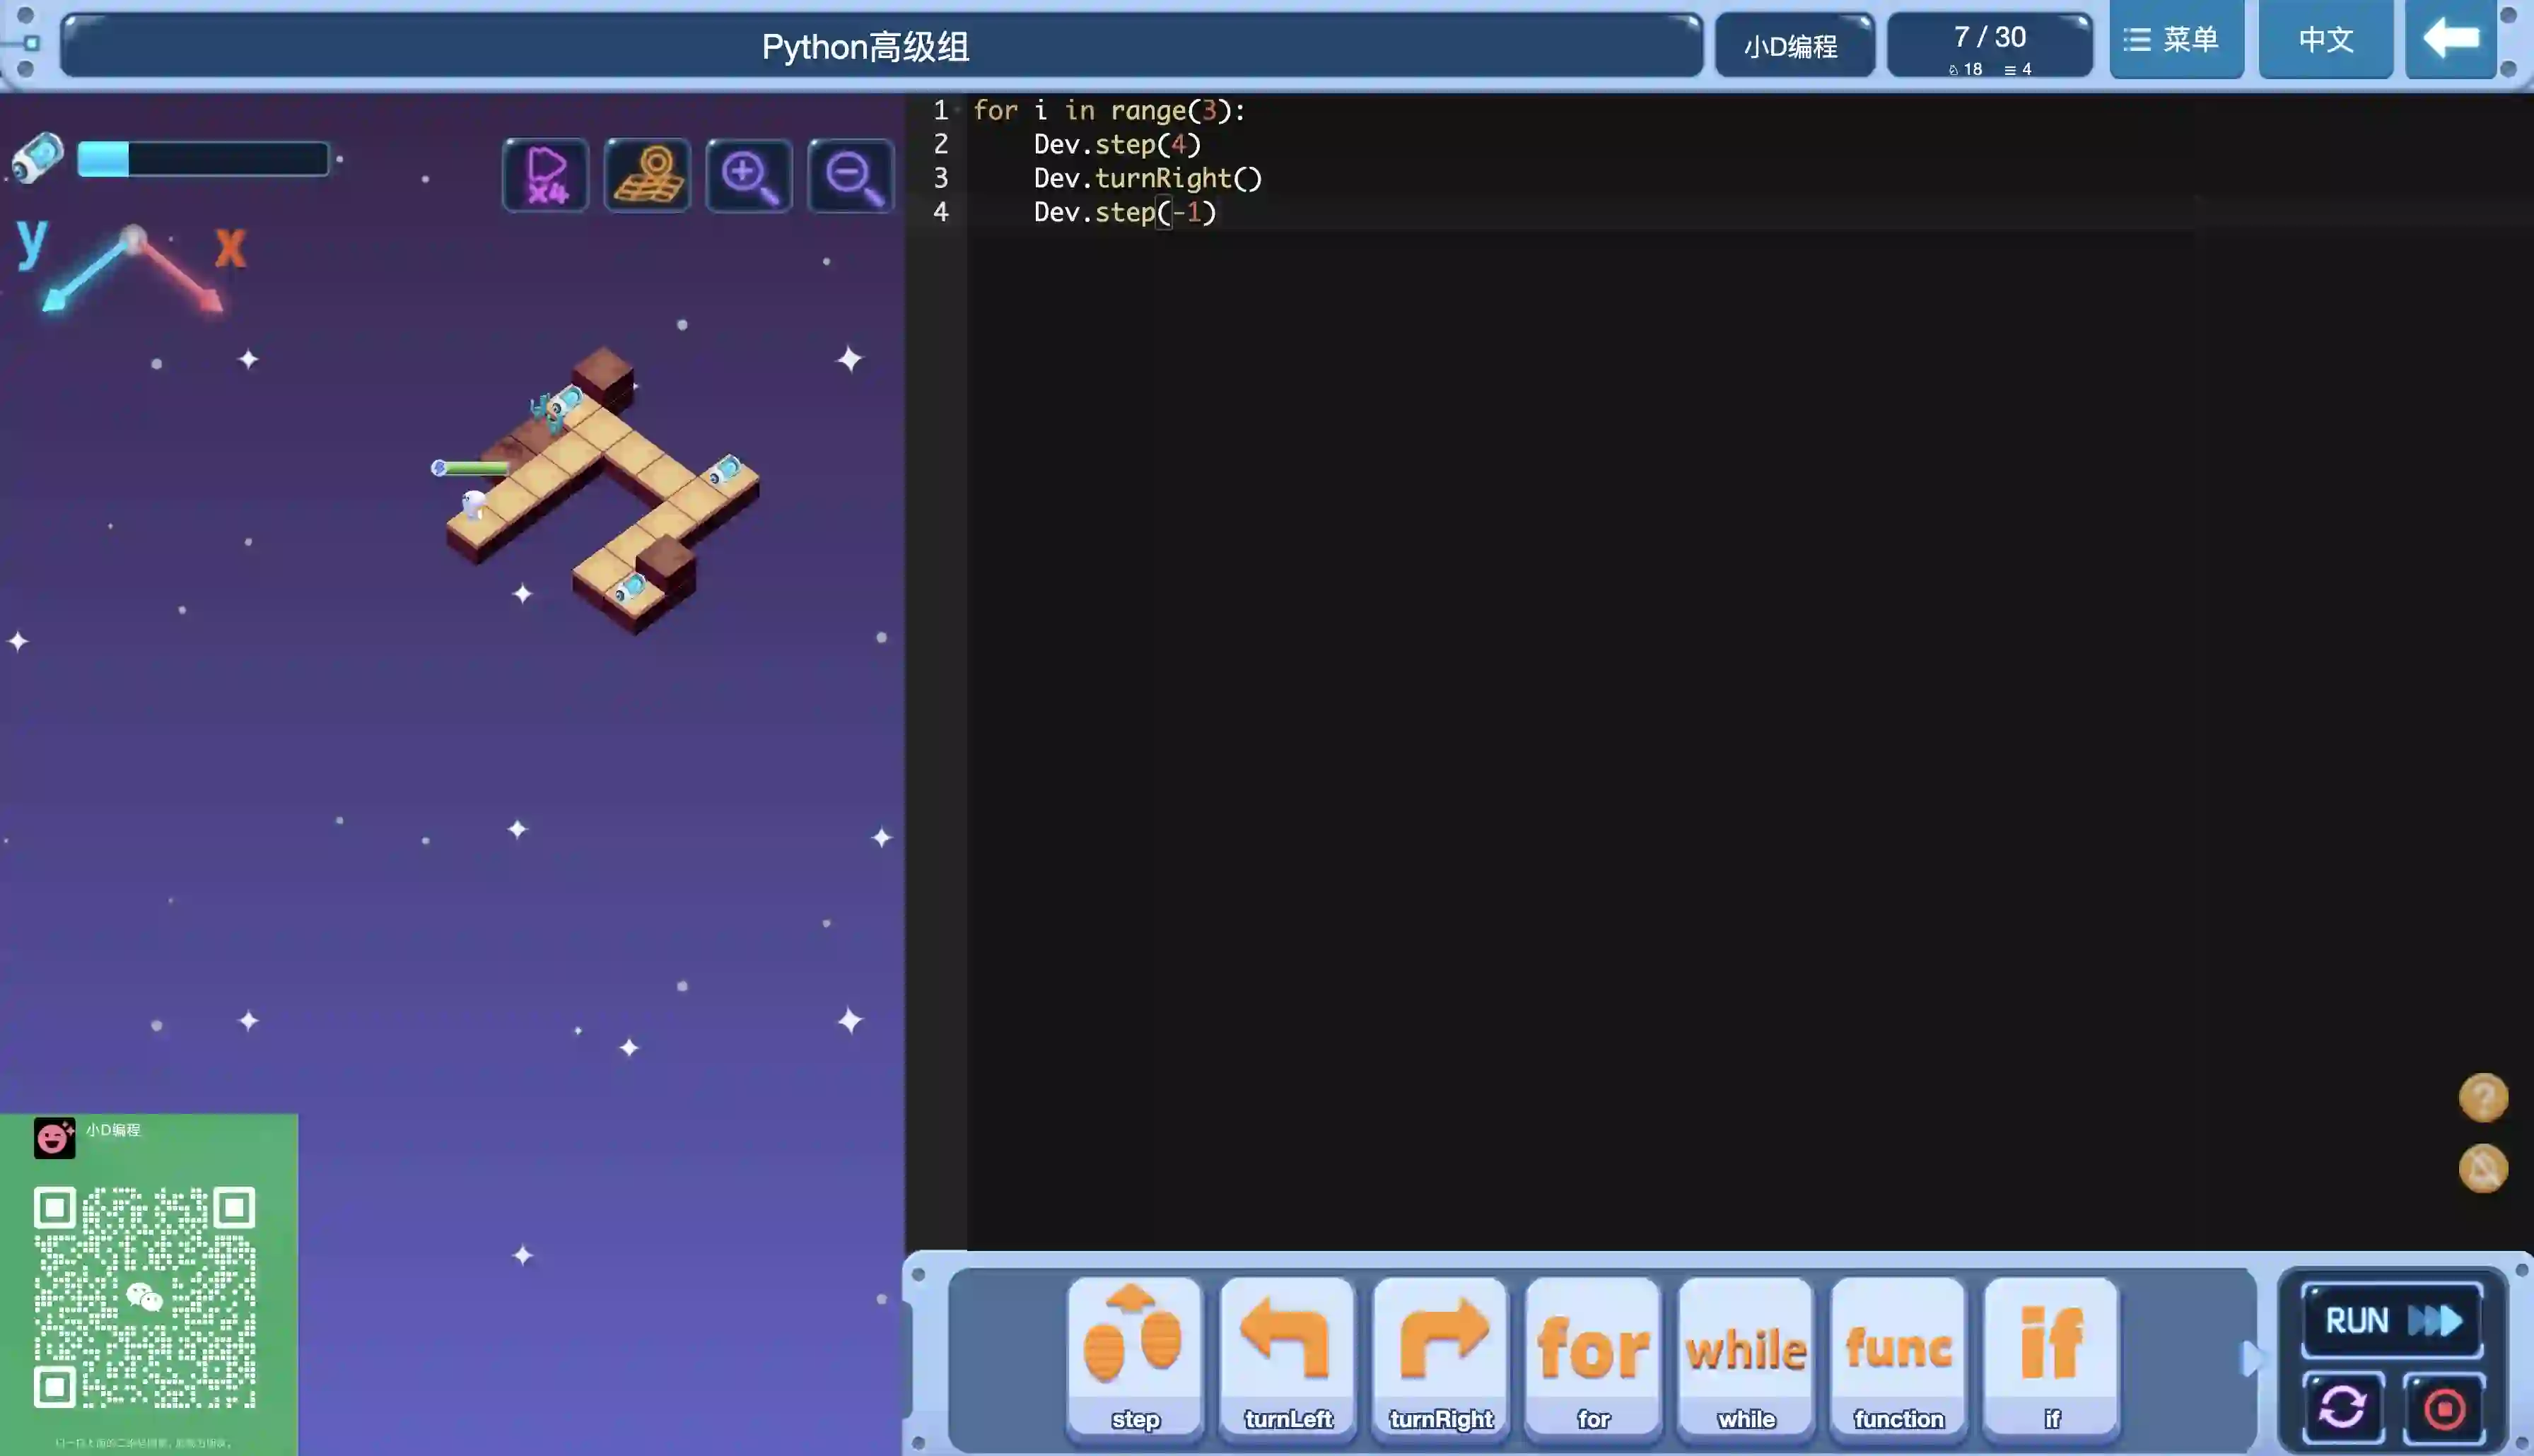Image resolution: width=2534 pixels, height=1456 pixels.
Task: Add a function definition block
Action: tap(1898, 1355)
